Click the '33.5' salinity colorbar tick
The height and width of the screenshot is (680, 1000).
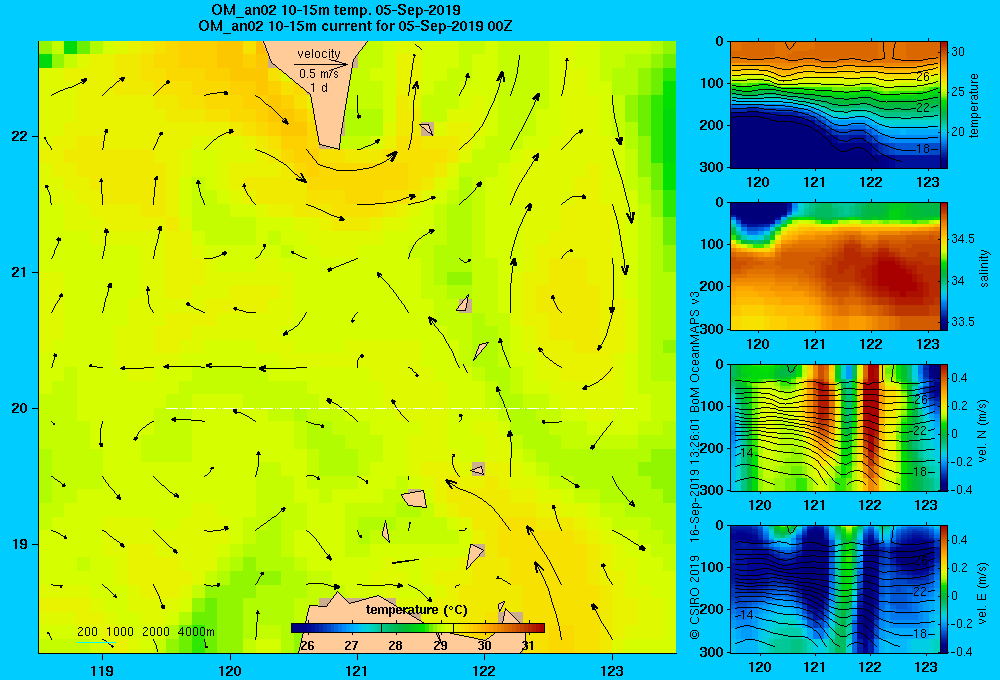(x=962, y=322)
